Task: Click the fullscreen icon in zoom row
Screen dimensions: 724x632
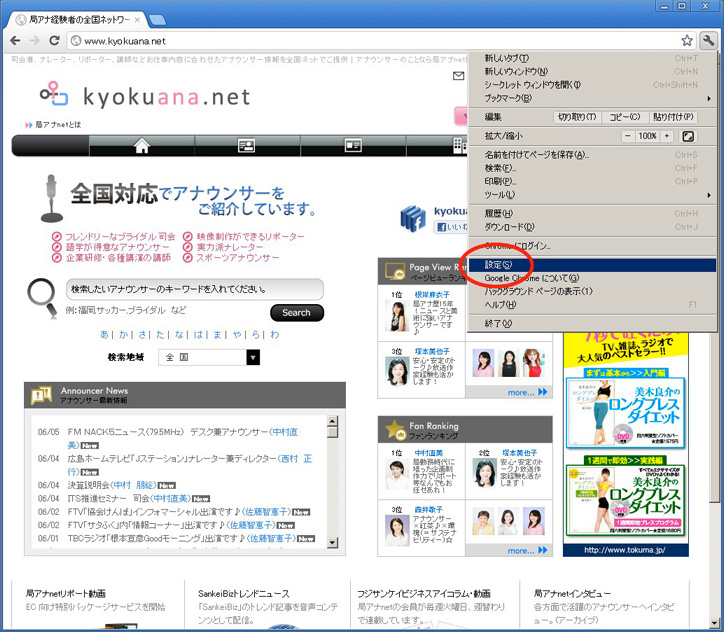Action: (688, 136)
